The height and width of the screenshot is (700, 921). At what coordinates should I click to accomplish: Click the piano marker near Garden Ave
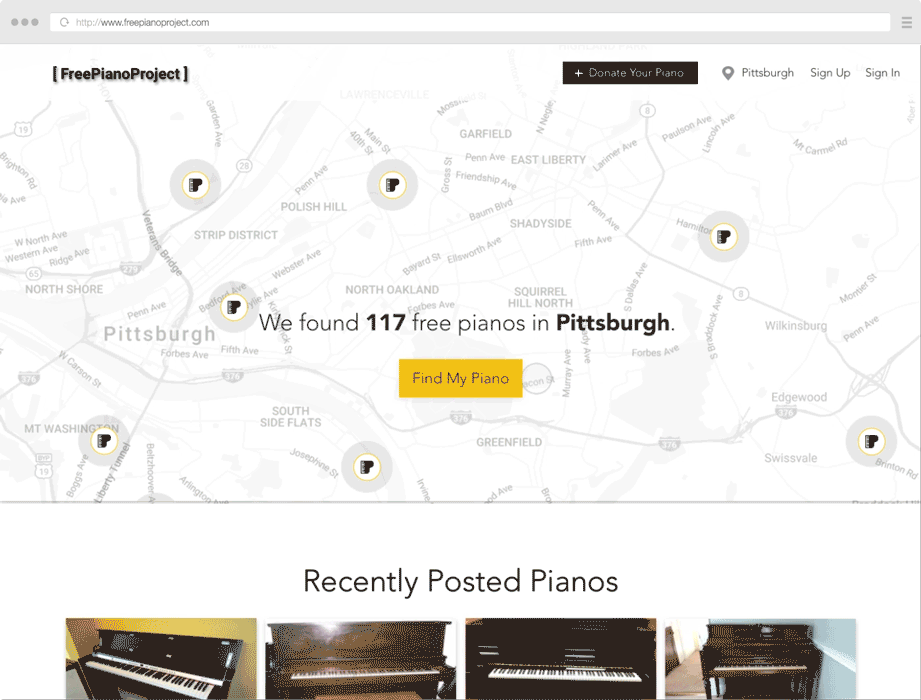click(195, 185)
